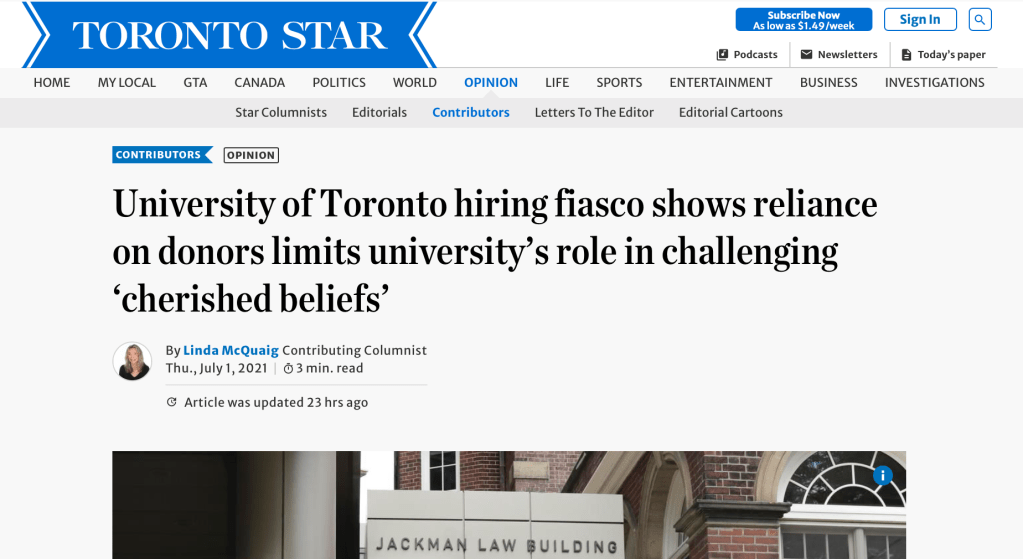Click the image info icon
The image size is (1023, 559).
(x=882, y=476)
